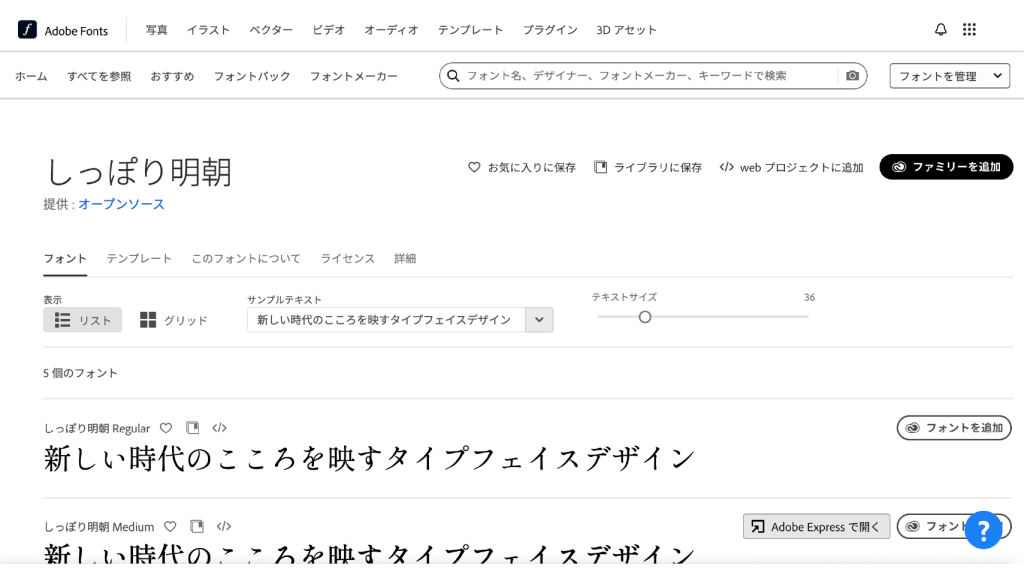Image resolution: width=1024 pixels, height=575 pixels.
Task: Click the camera visual search icon
Action: (852, 76)
